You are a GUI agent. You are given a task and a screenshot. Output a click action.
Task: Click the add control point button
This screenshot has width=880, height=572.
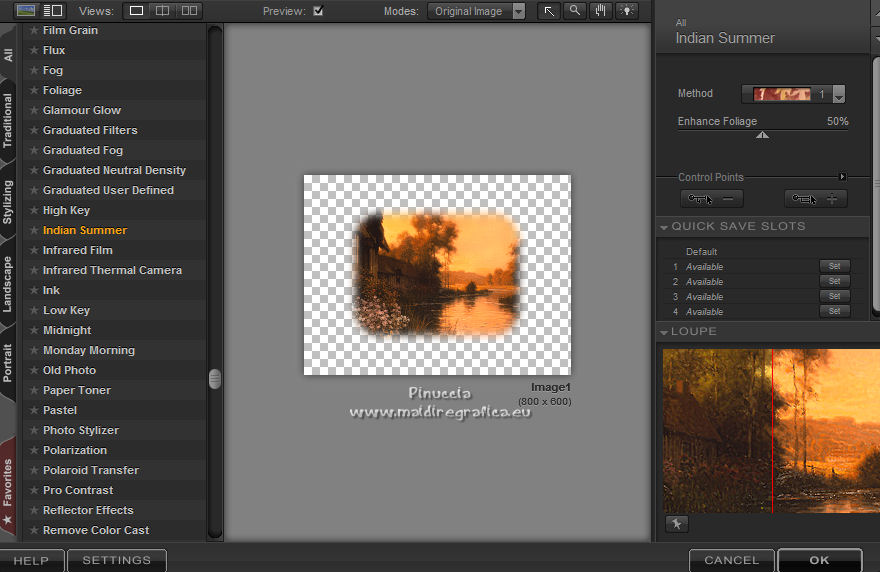click(815, 198)
